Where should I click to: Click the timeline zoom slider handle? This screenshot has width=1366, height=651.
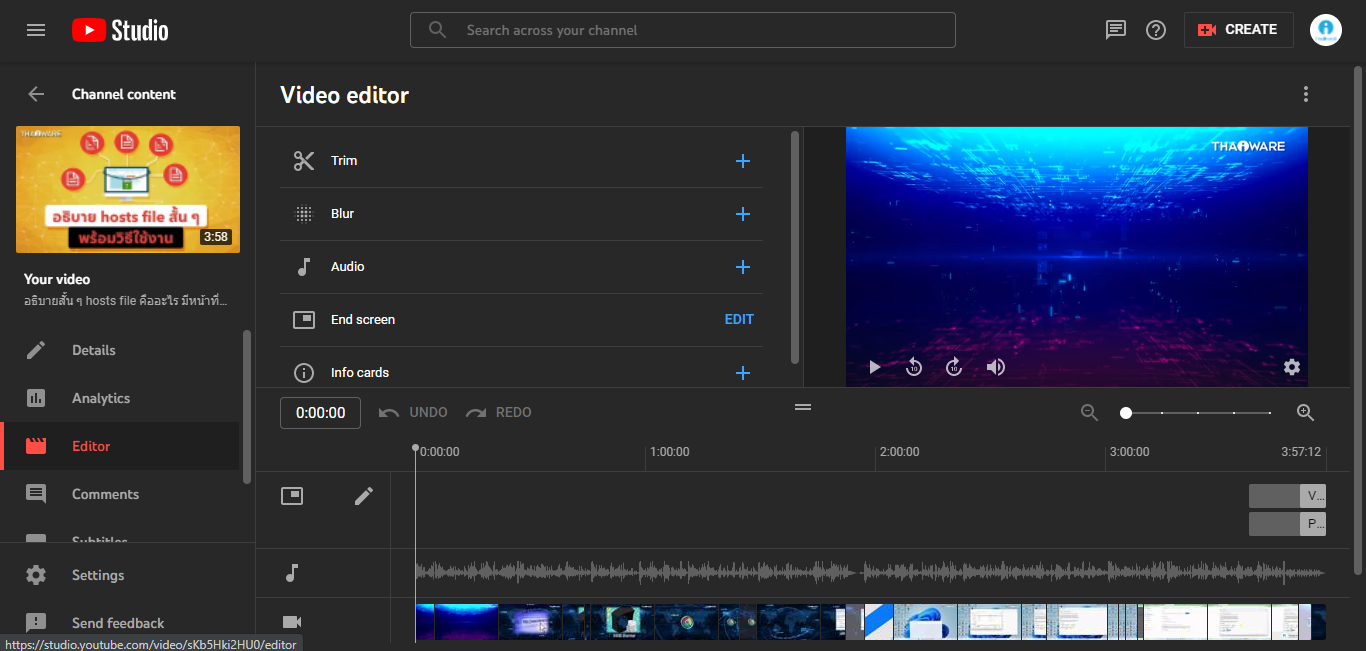tap(1126, 413)
